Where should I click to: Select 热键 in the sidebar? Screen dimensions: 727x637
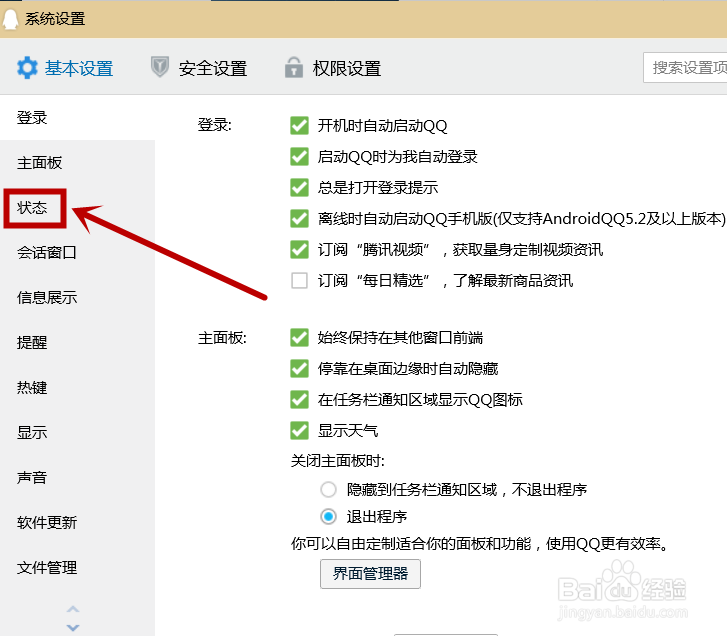coord(32,388)
